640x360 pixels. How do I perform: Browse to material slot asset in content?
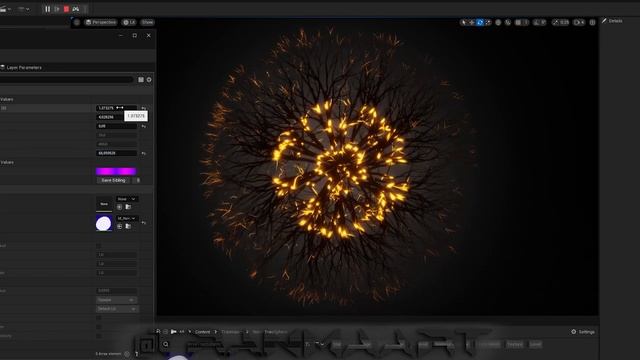(x=128, y=226)
